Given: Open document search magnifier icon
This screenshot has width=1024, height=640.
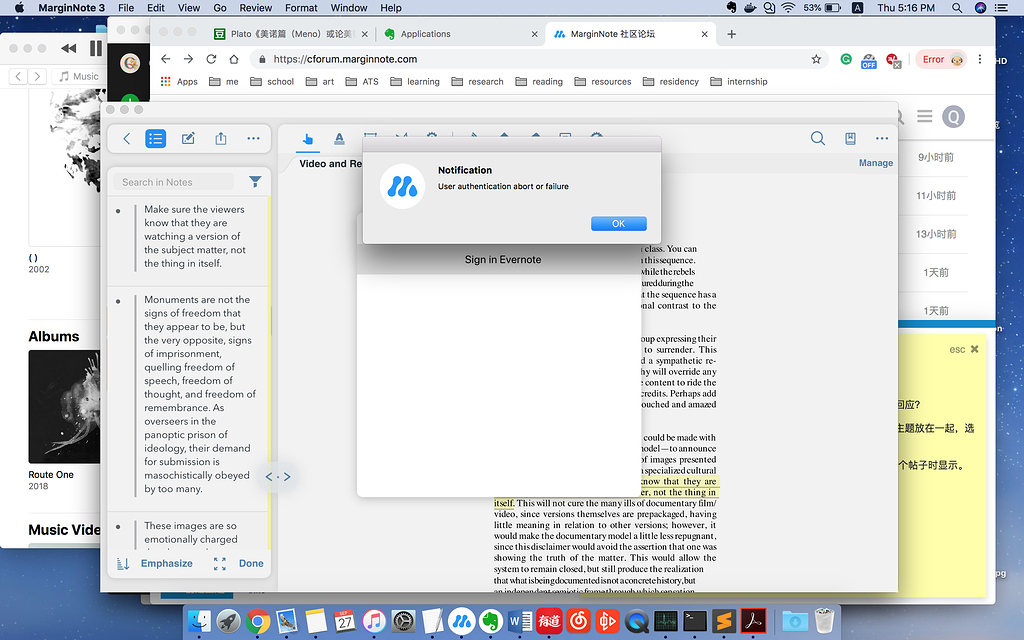Looking at the screenshot, I should click(818, 139).
